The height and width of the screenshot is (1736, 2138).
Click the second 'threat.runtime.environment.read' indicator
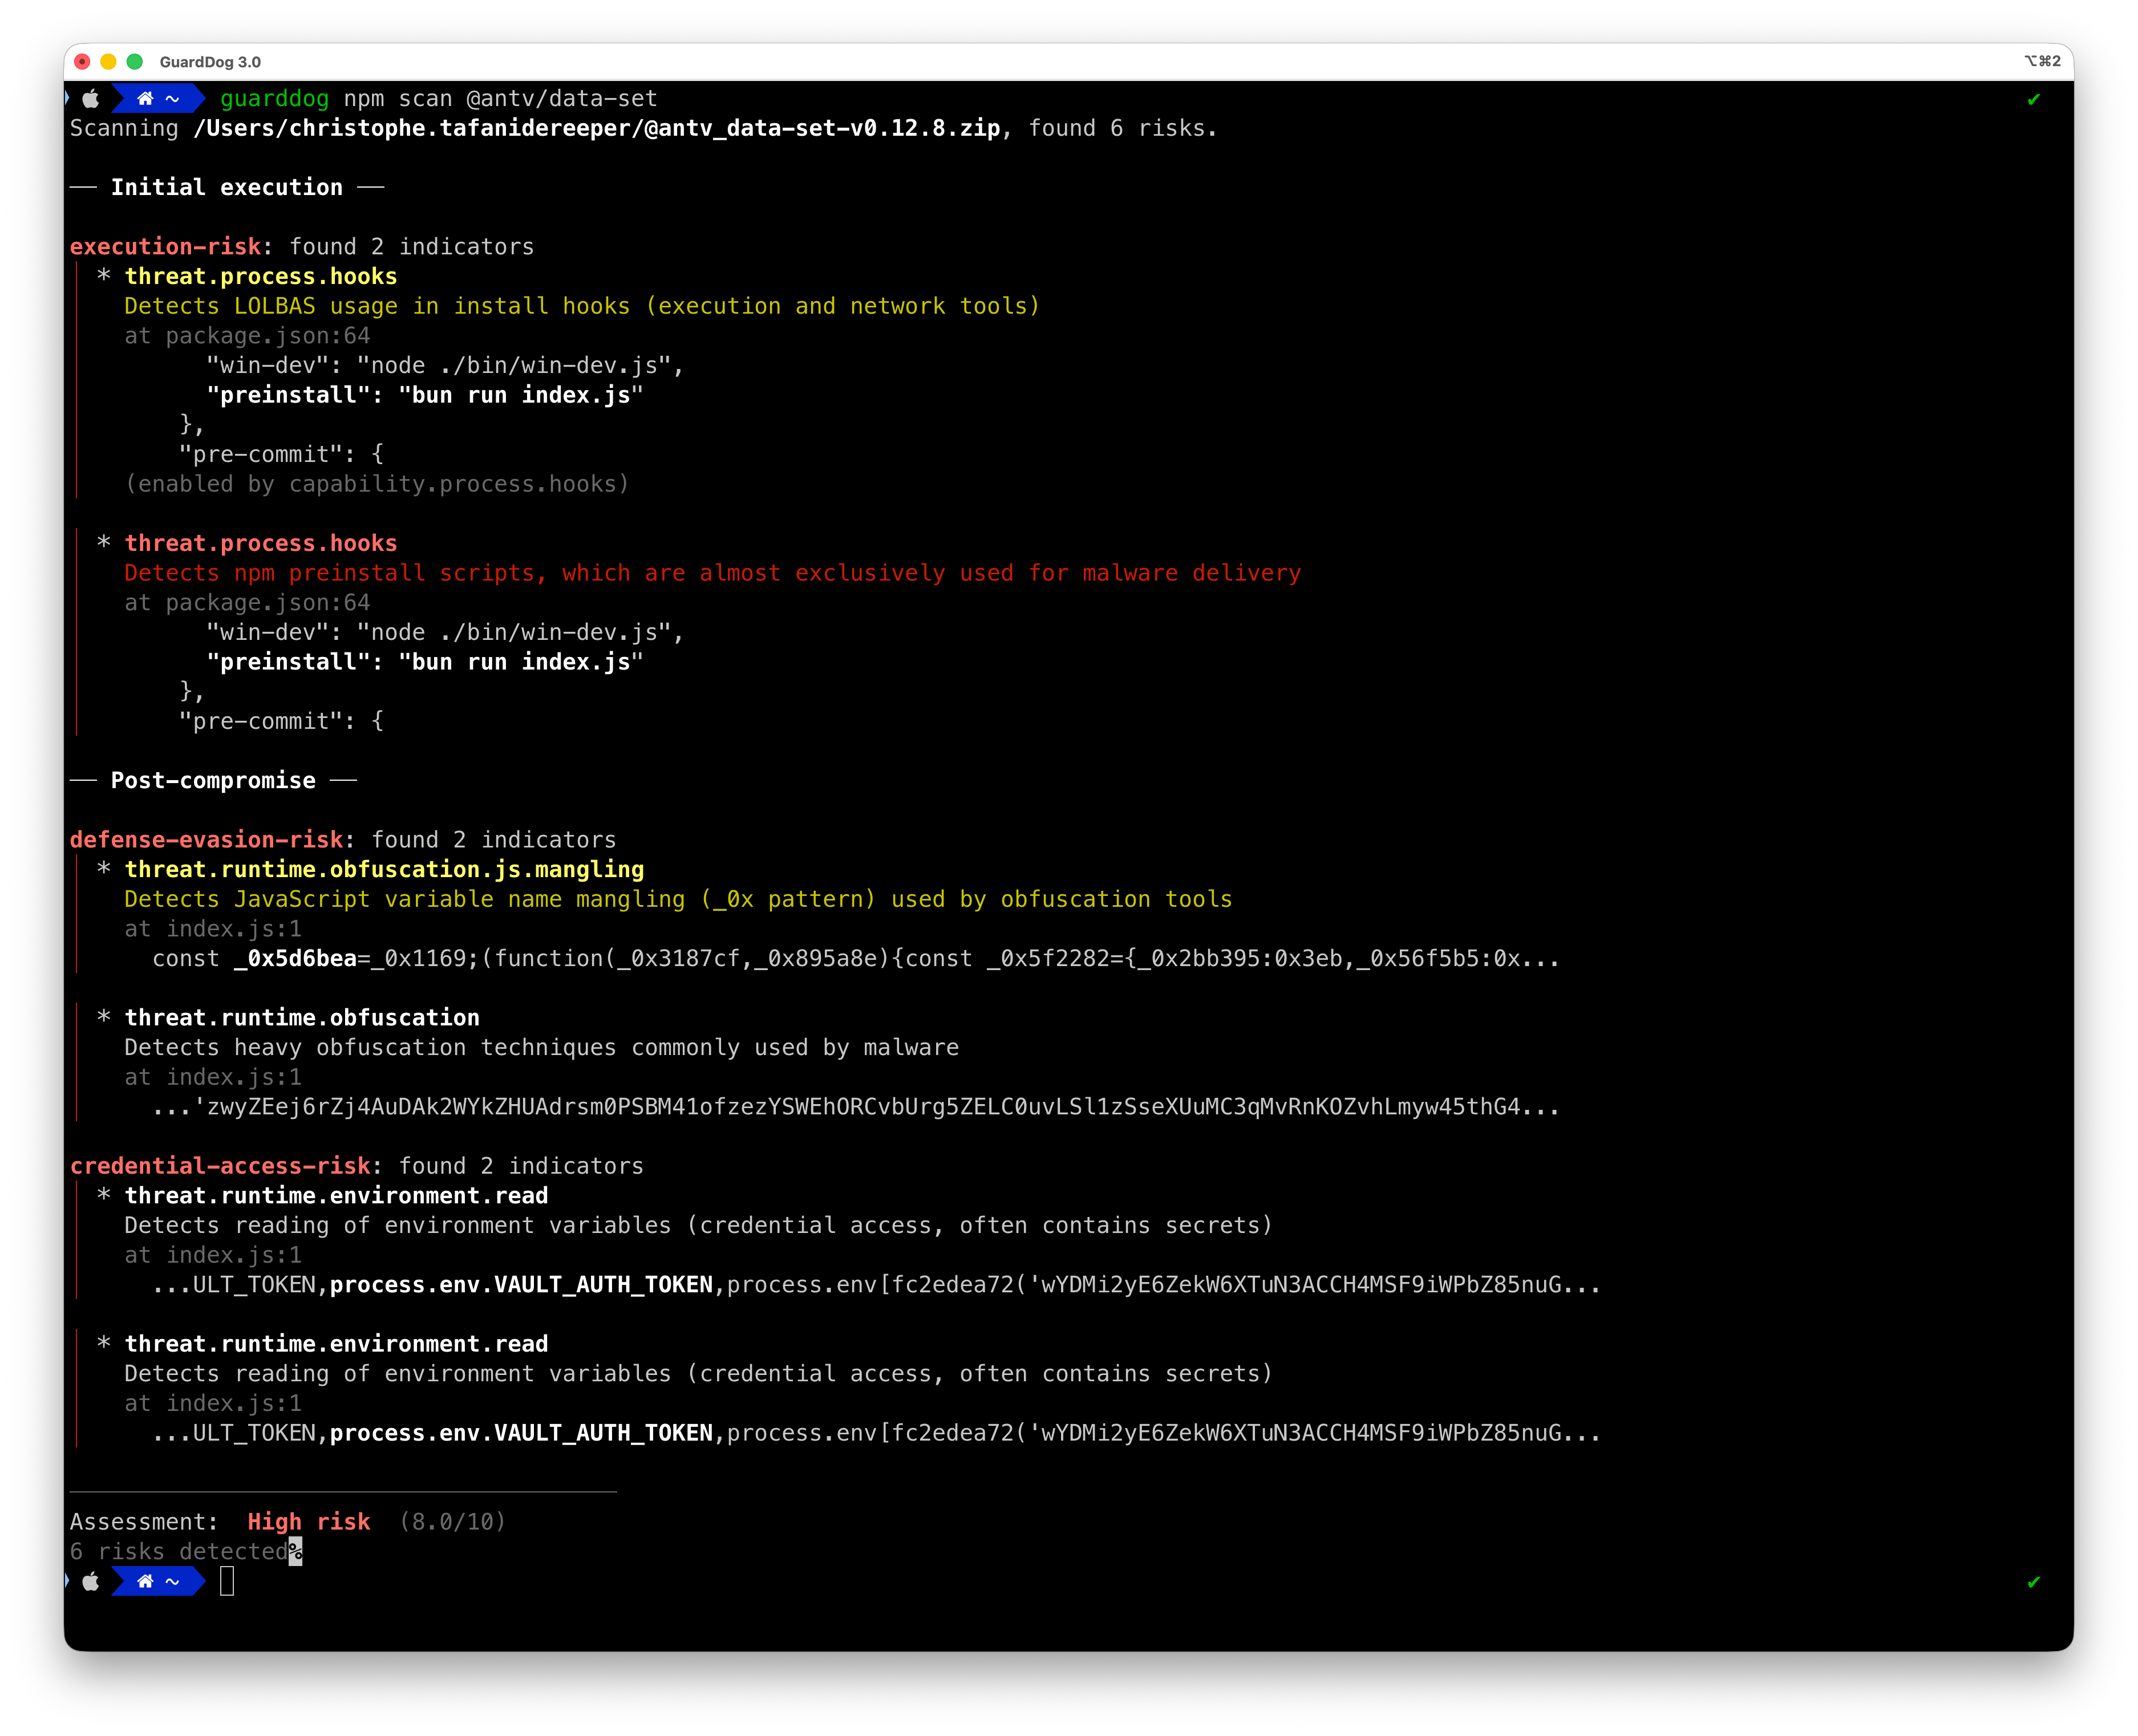pos(336,1344)
